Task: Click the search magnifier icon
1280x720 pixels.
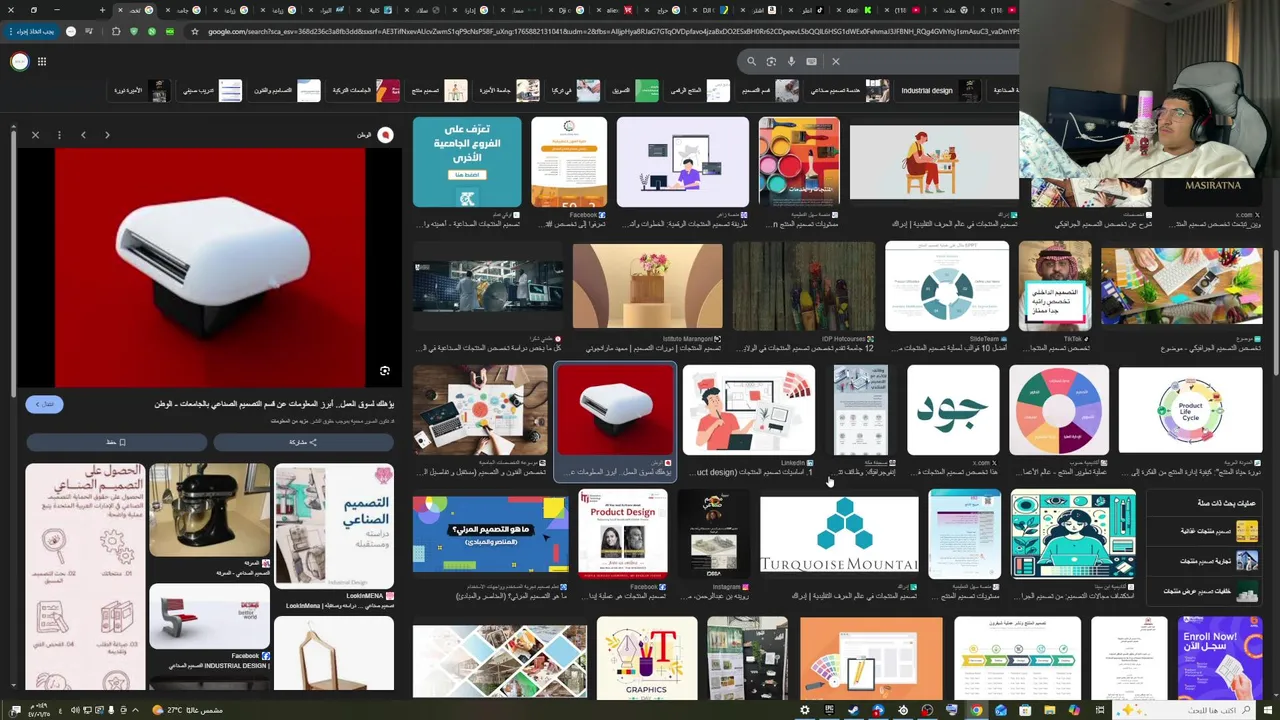Action: point(751,61)
